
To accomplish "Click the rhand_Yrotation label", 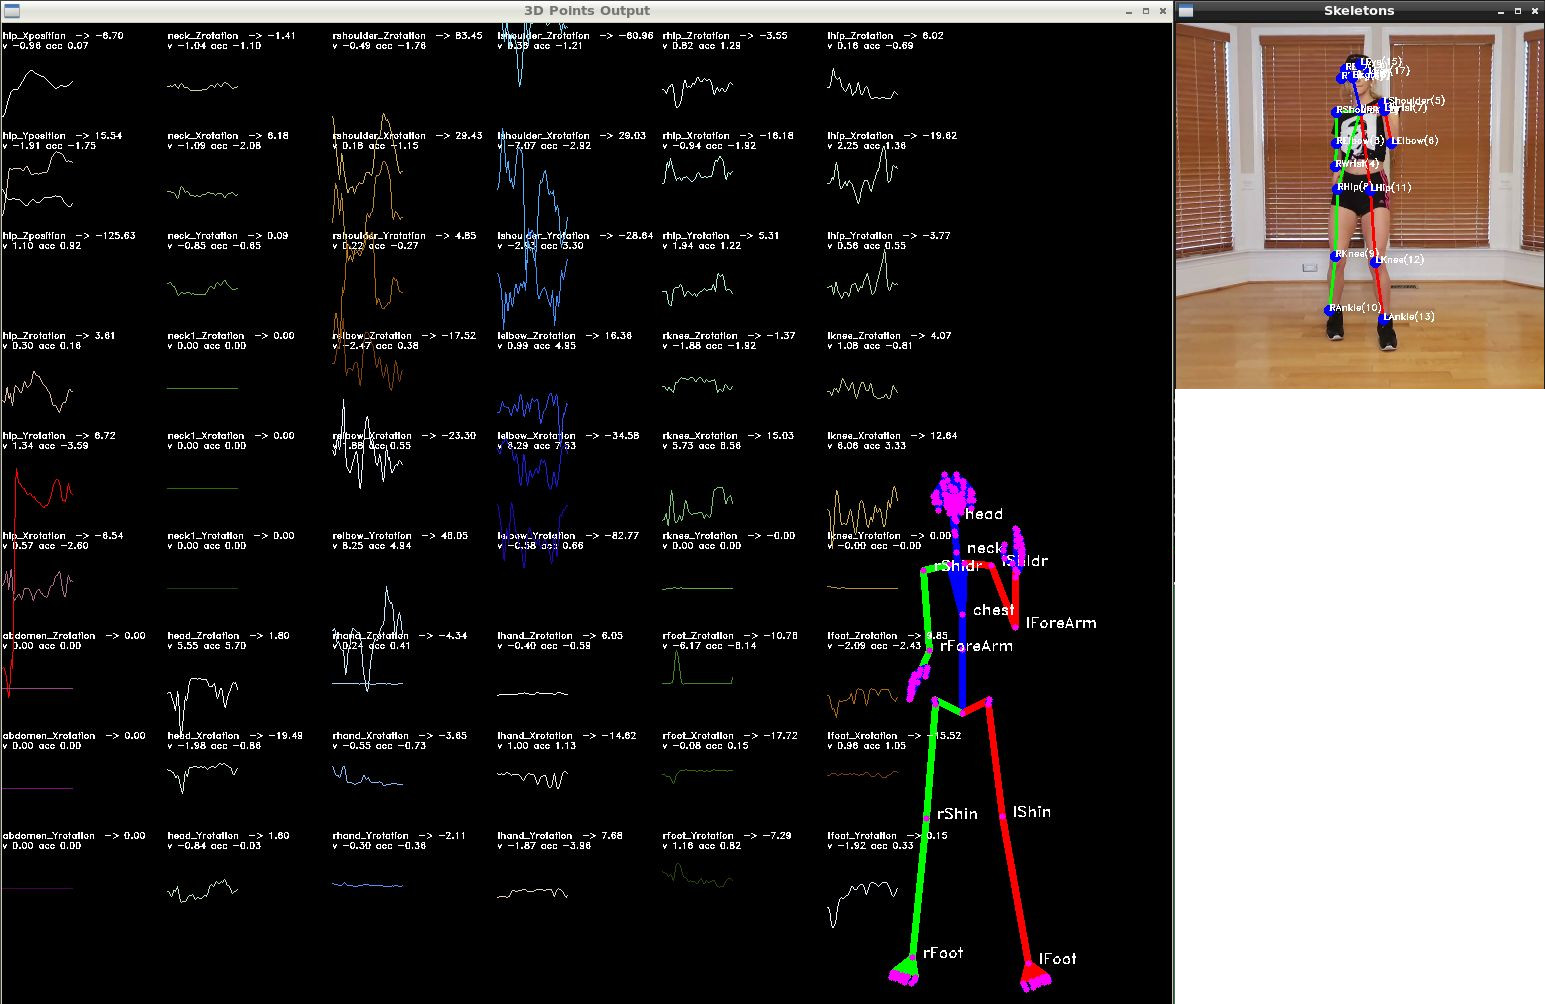I will 370,835.
